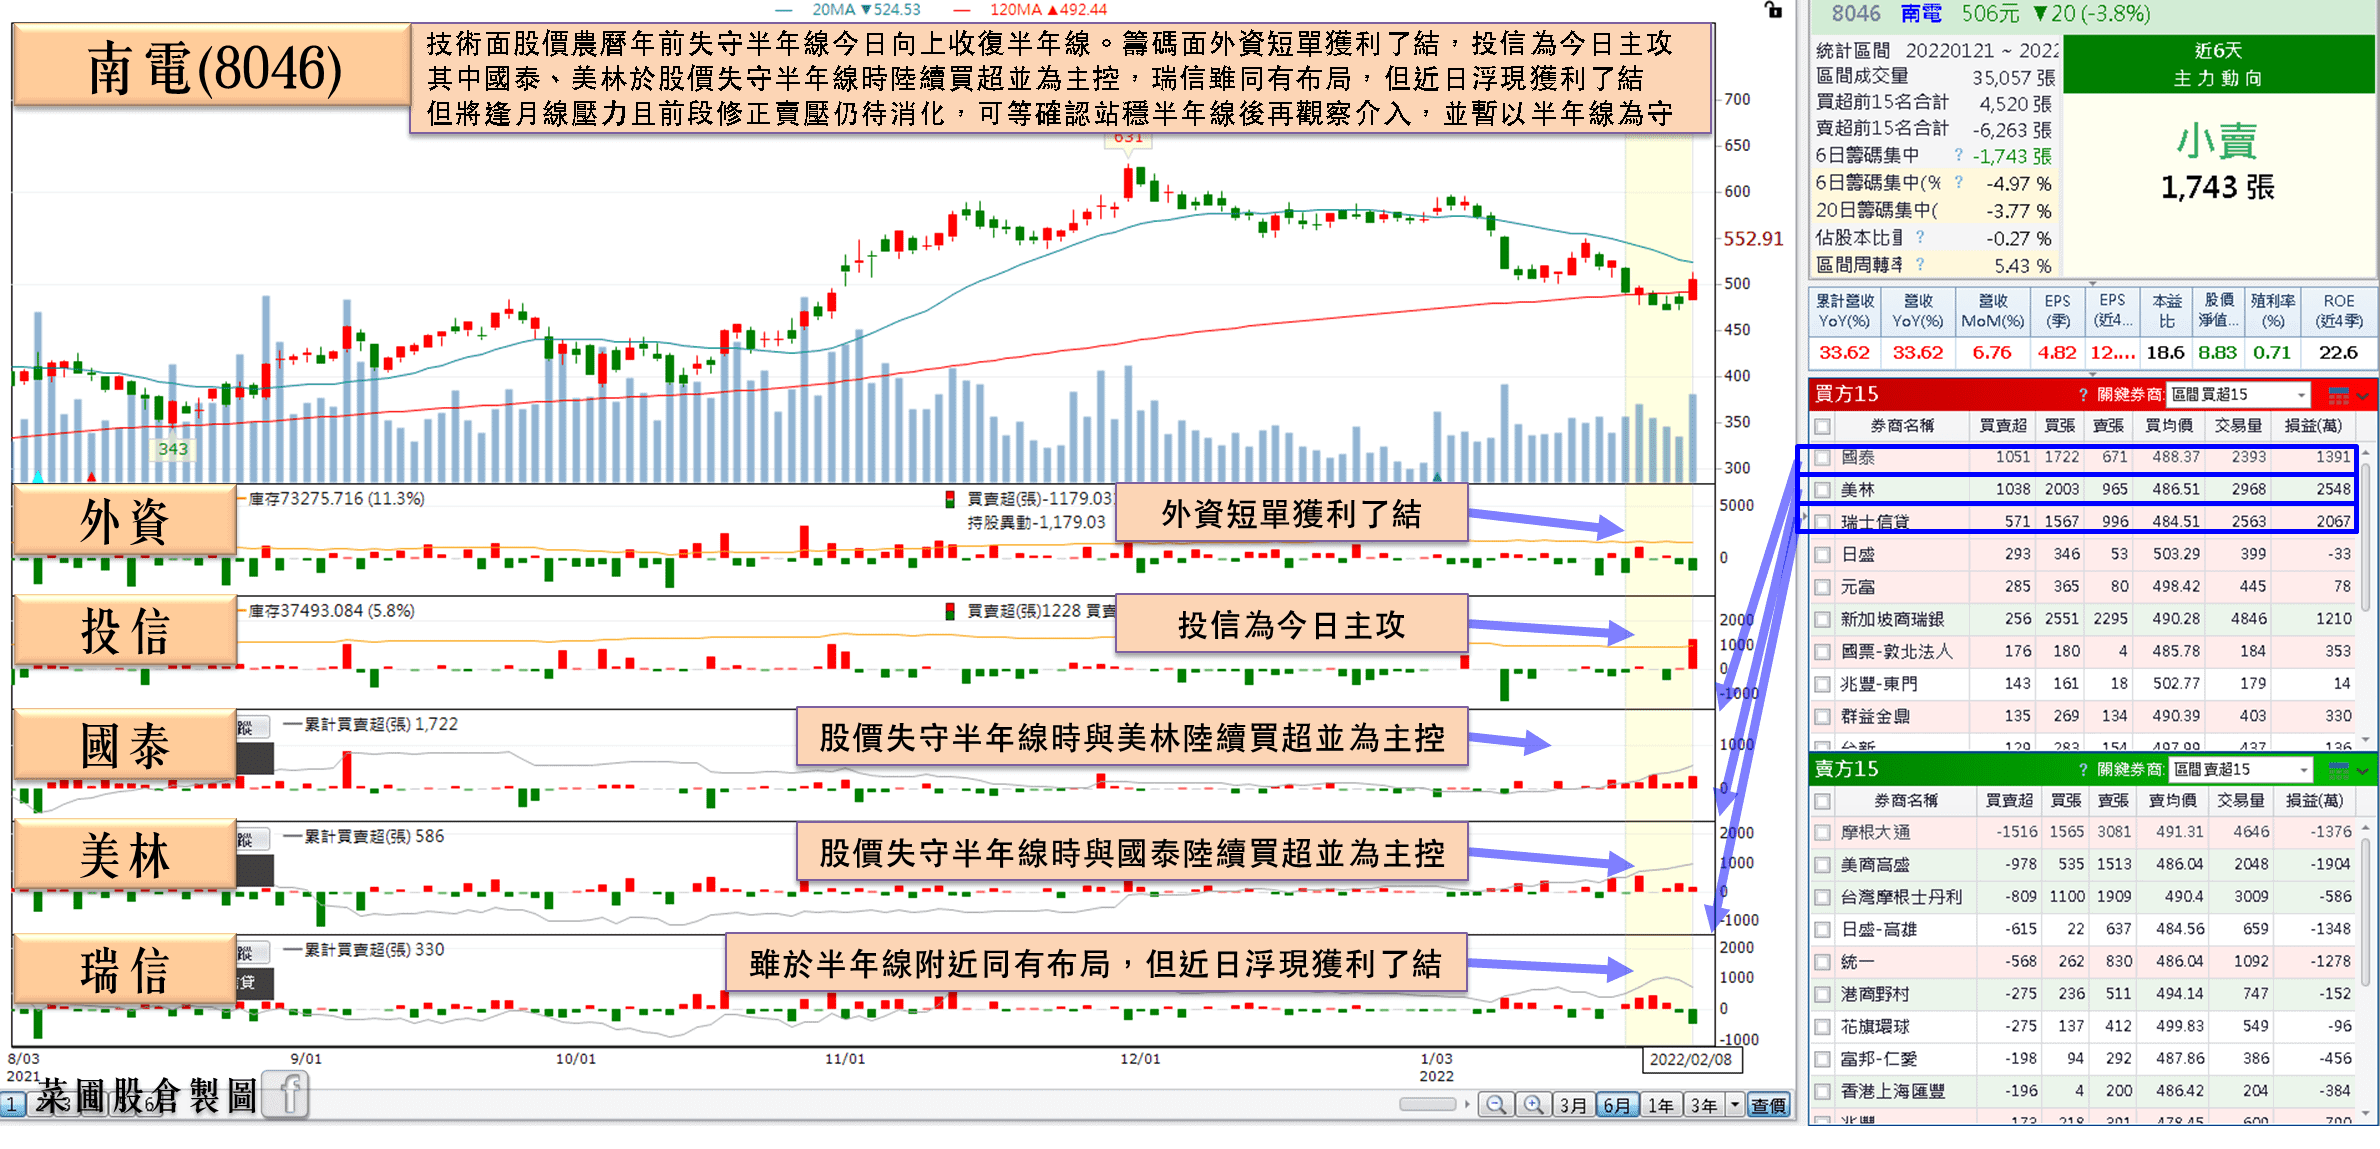Click the 富邦-仁愛 row name
This screenshot has height=1149, width=2380.
pyautogui.click(x=1879, y=1060)
